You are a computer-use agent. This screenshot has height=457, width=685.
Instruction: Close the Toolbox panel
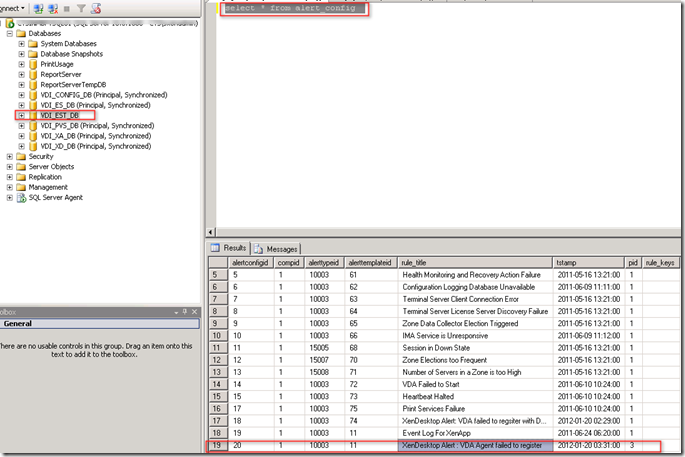tap(194, 312)
